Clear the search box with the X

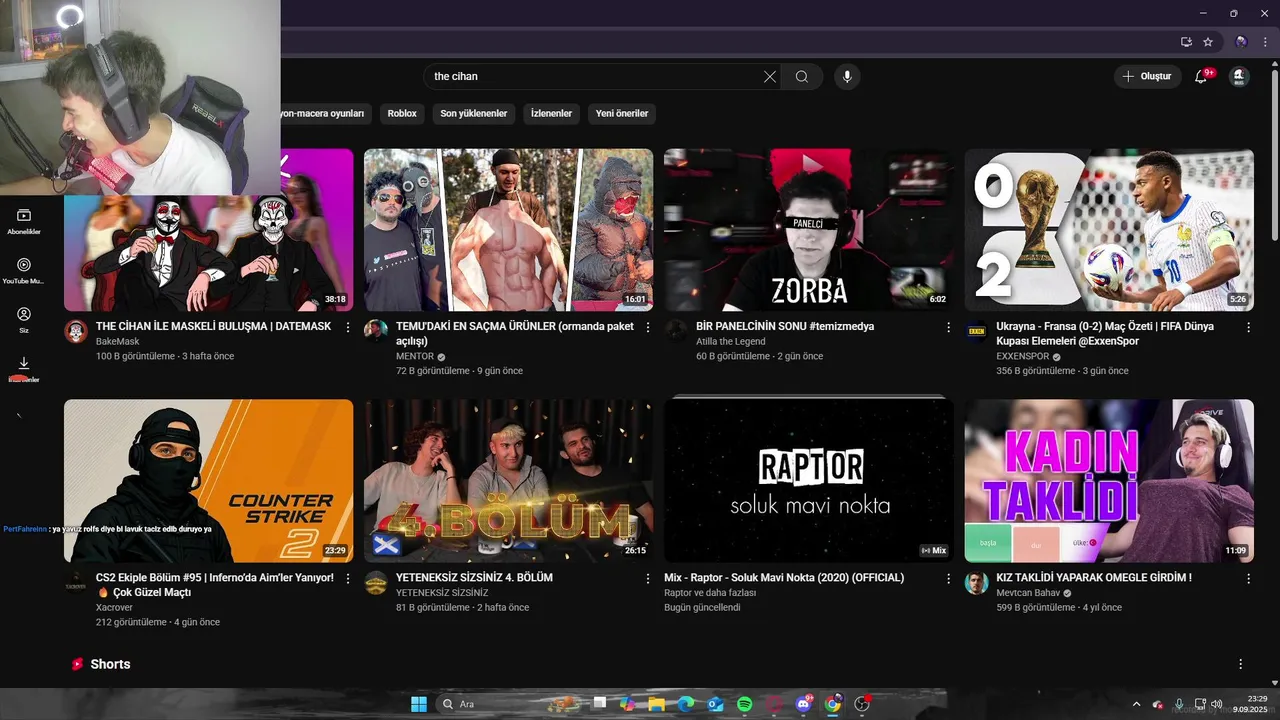point(770,76)
